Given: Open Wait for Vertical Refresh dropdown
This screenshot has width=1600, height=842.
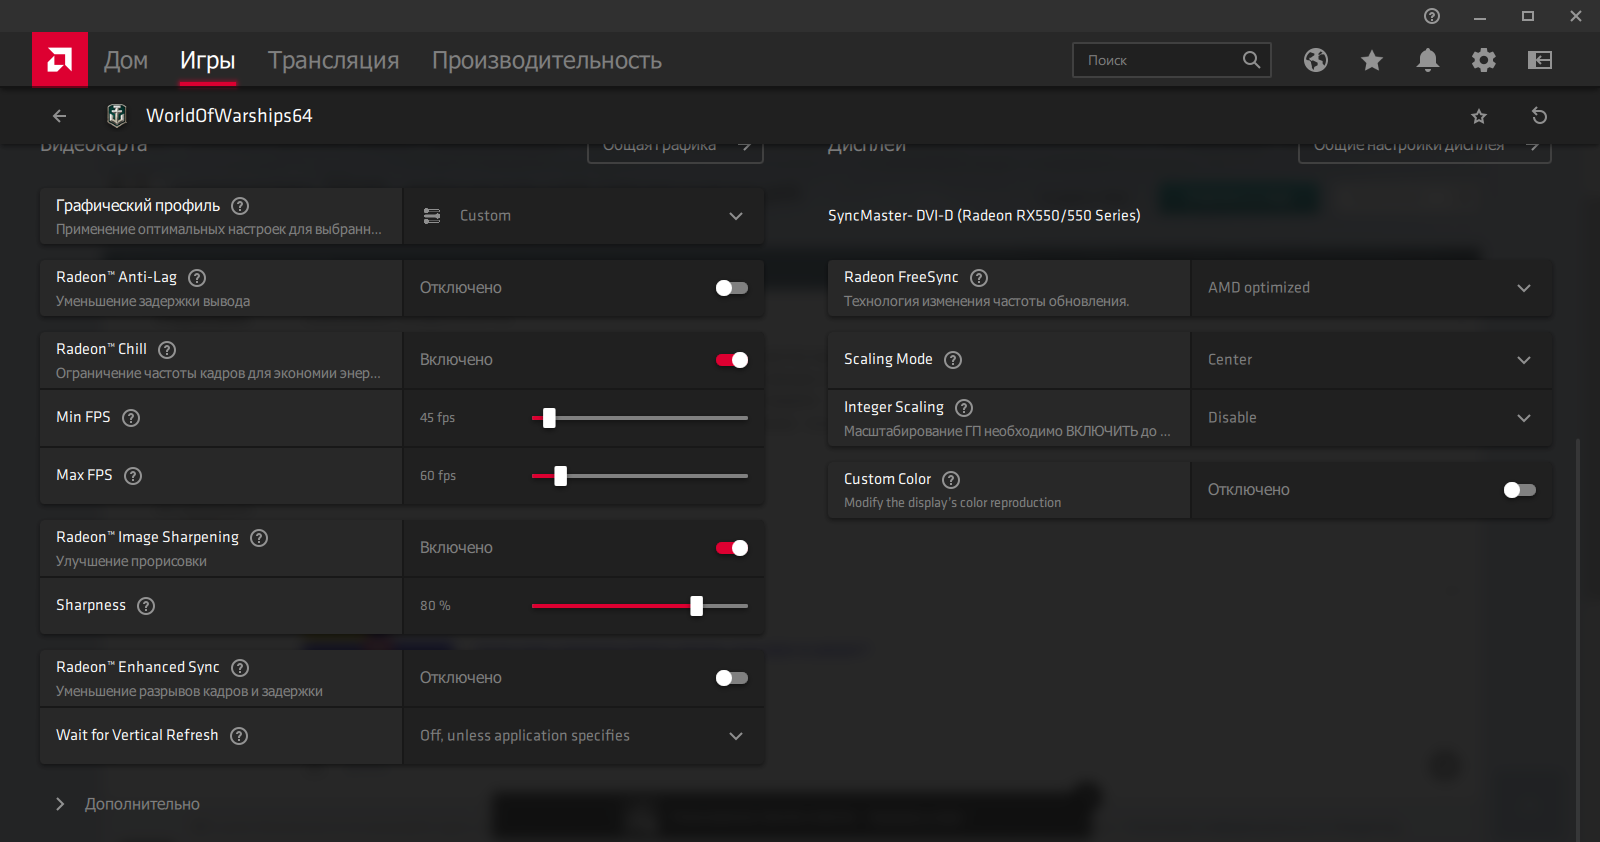Looking at the screenshot, I should coord(584,736).
